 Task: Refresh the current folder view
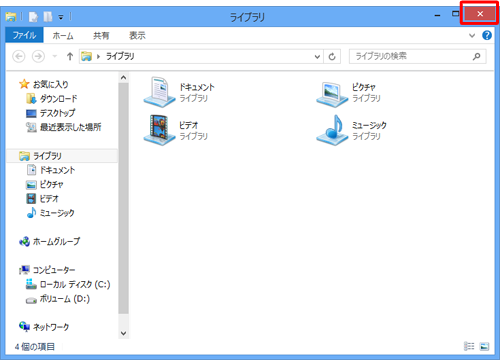coord(332,57)
